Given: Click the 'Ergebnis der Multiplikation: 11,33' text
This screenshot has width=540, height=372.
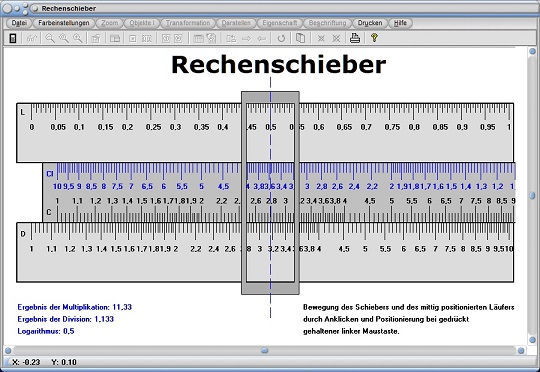Looking at the screenshot, I should pyautogui.click(x=75, y=307).
